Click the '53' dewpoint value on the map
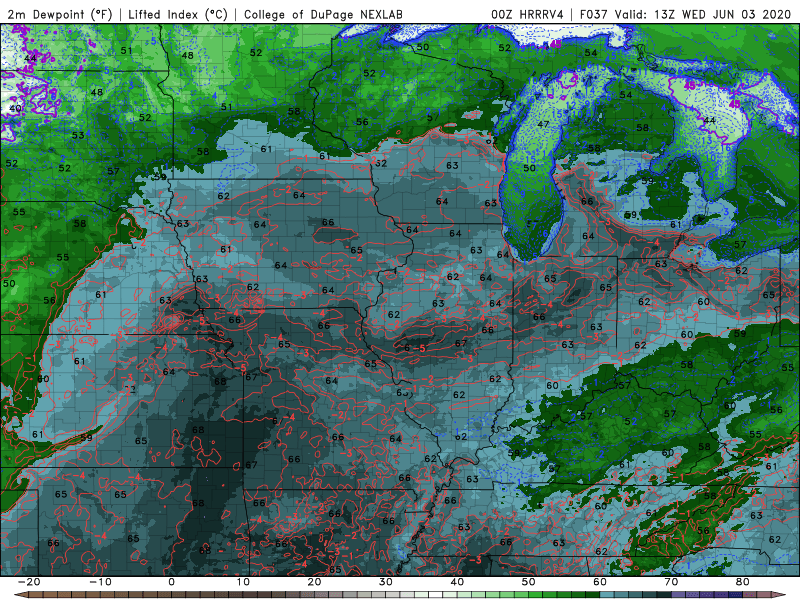Image resolution: width=800 pixels, height=600 pixels. [x=78, y=135]
